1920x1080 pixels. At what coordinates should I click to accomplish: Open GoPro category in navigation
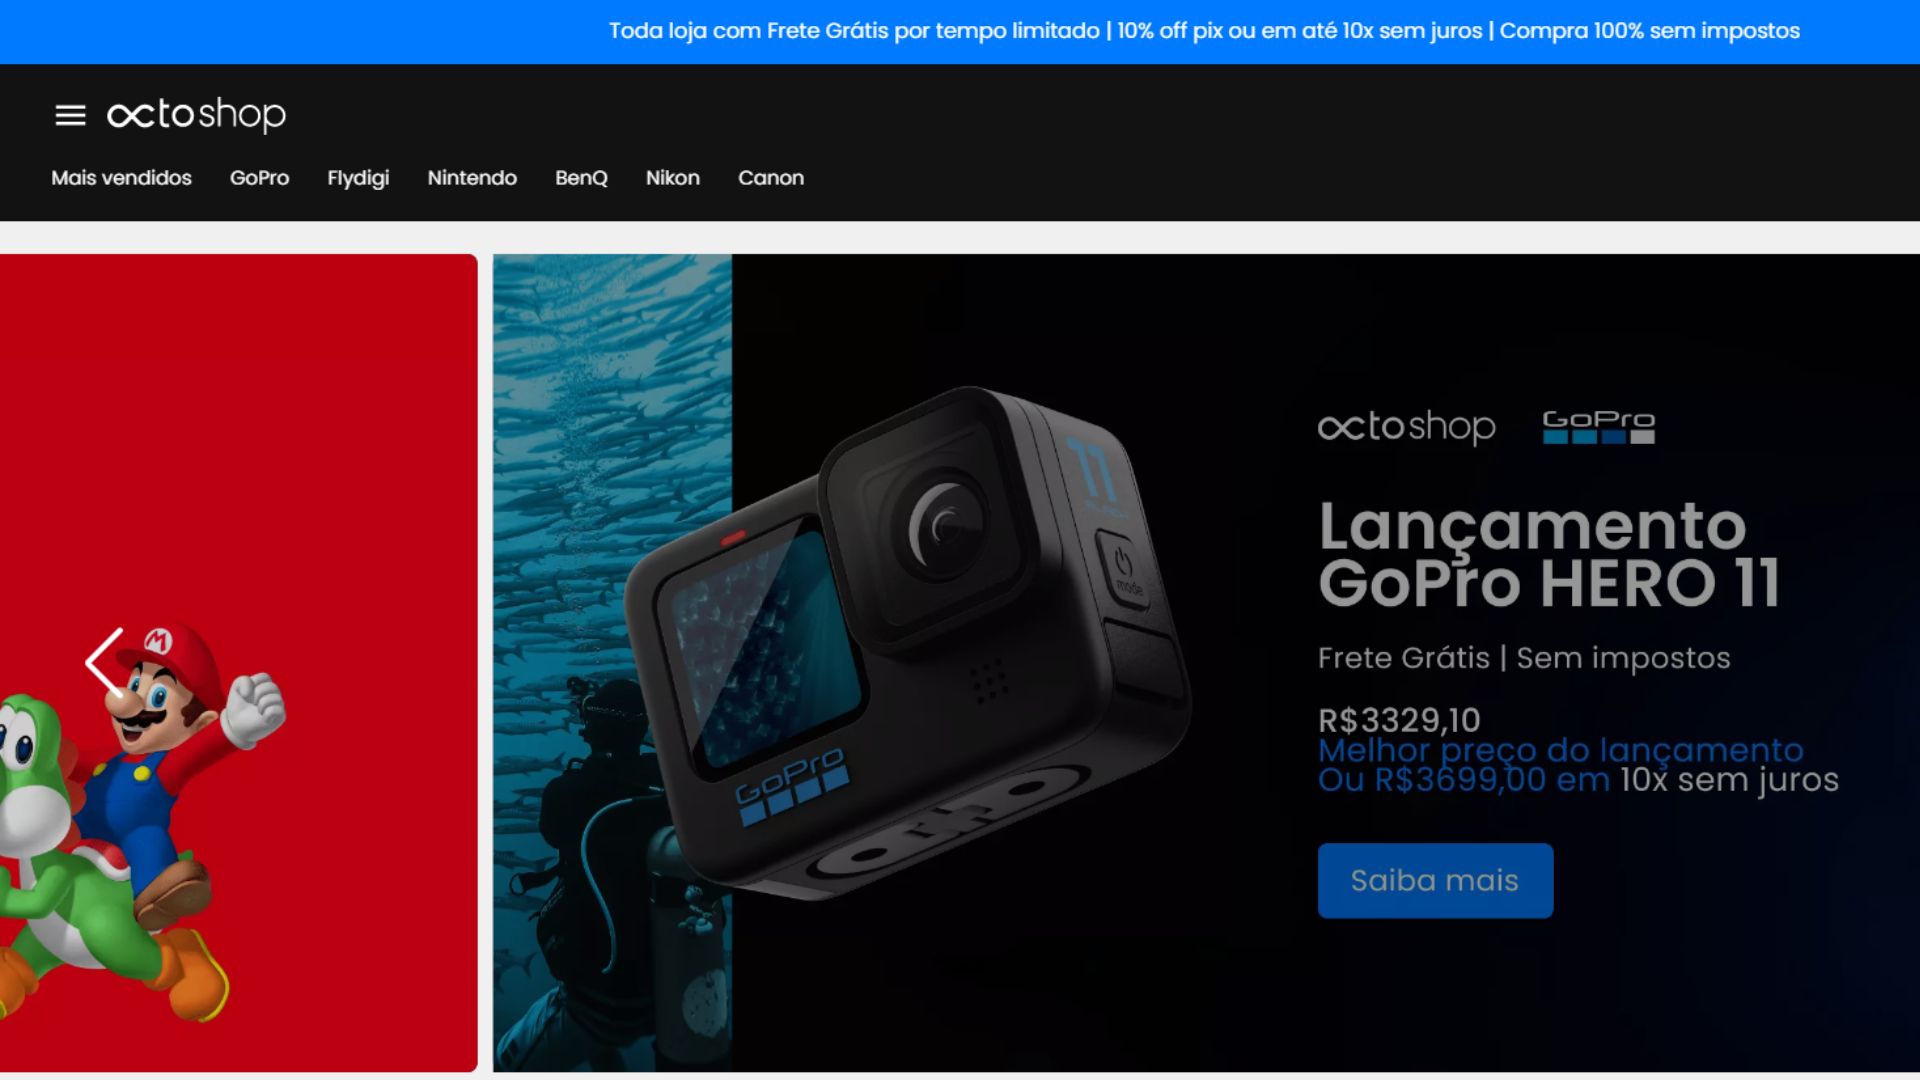coord(259,178)
